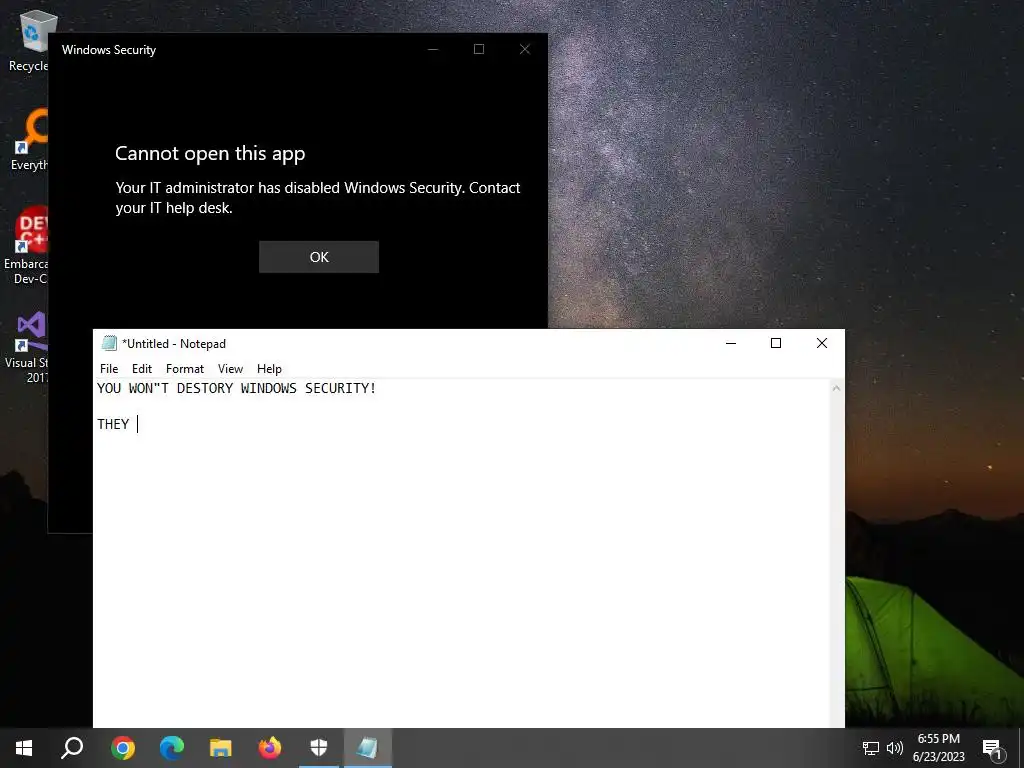This screenshot has width=1024, height=768.
Task: Minimize the Windows Security window
Action: click(x=433, y=50)
